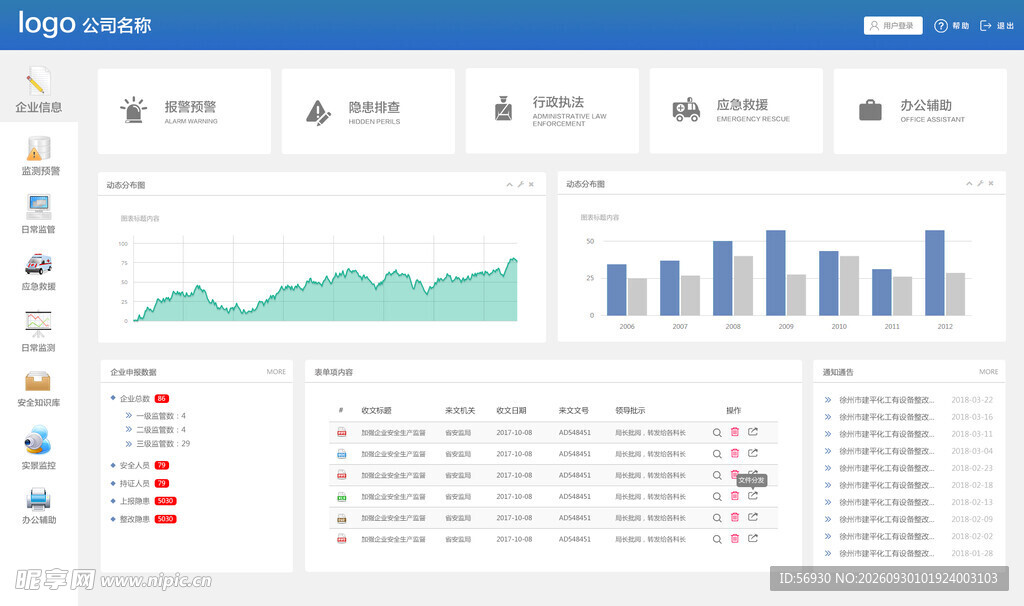The width and height of the screenshot is (1024, 606).
Task: Open 帮助 help in the header
Action: coord(952,25)
